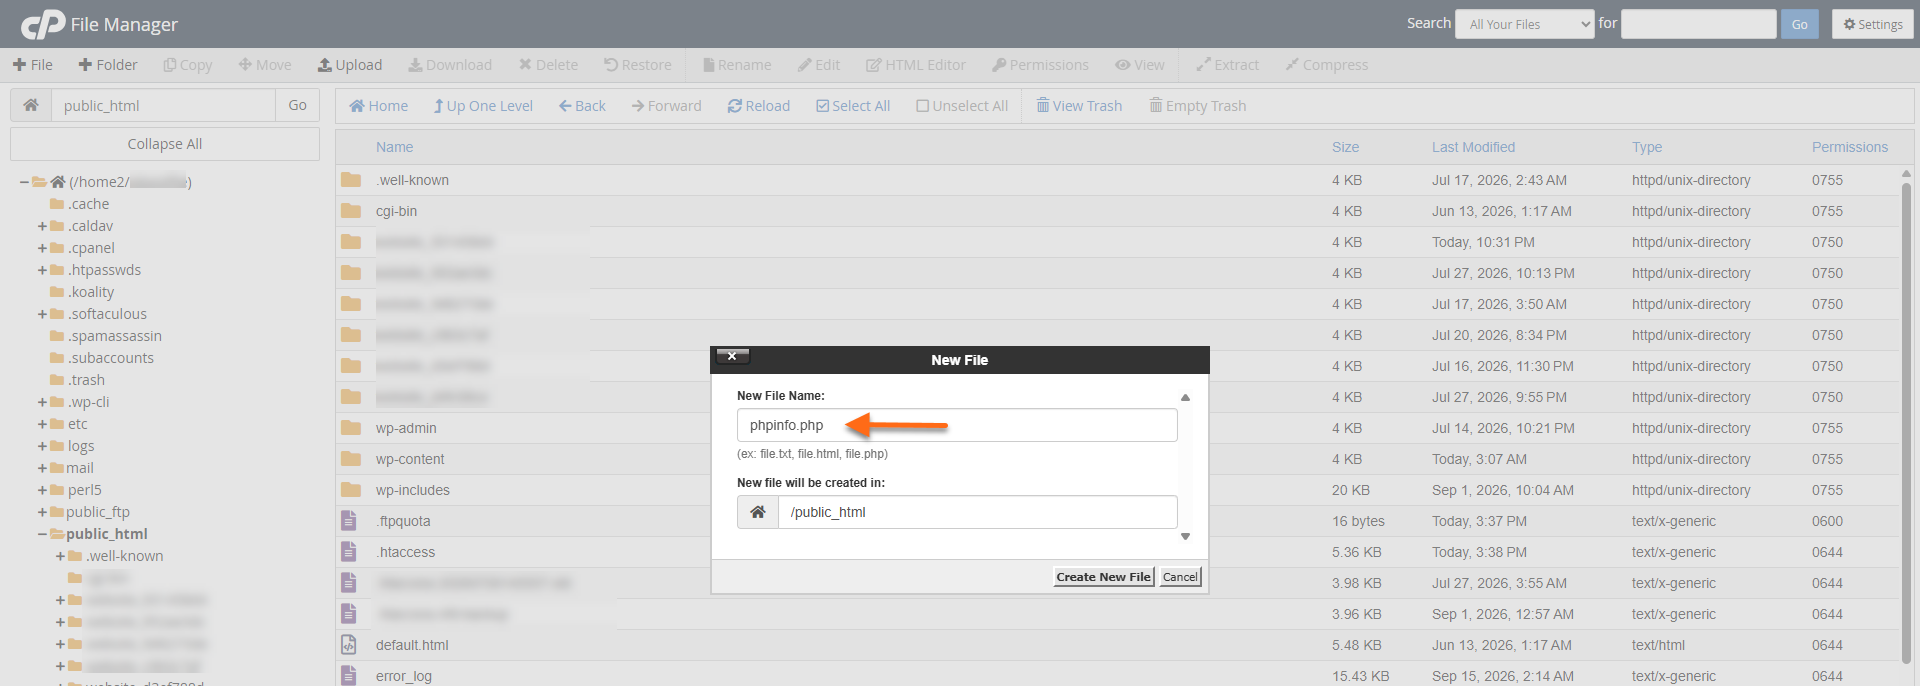Collapse the public_html tree folder
Image resolution: width=1920 pixels, height=686 pixels.
pos(42,534)
